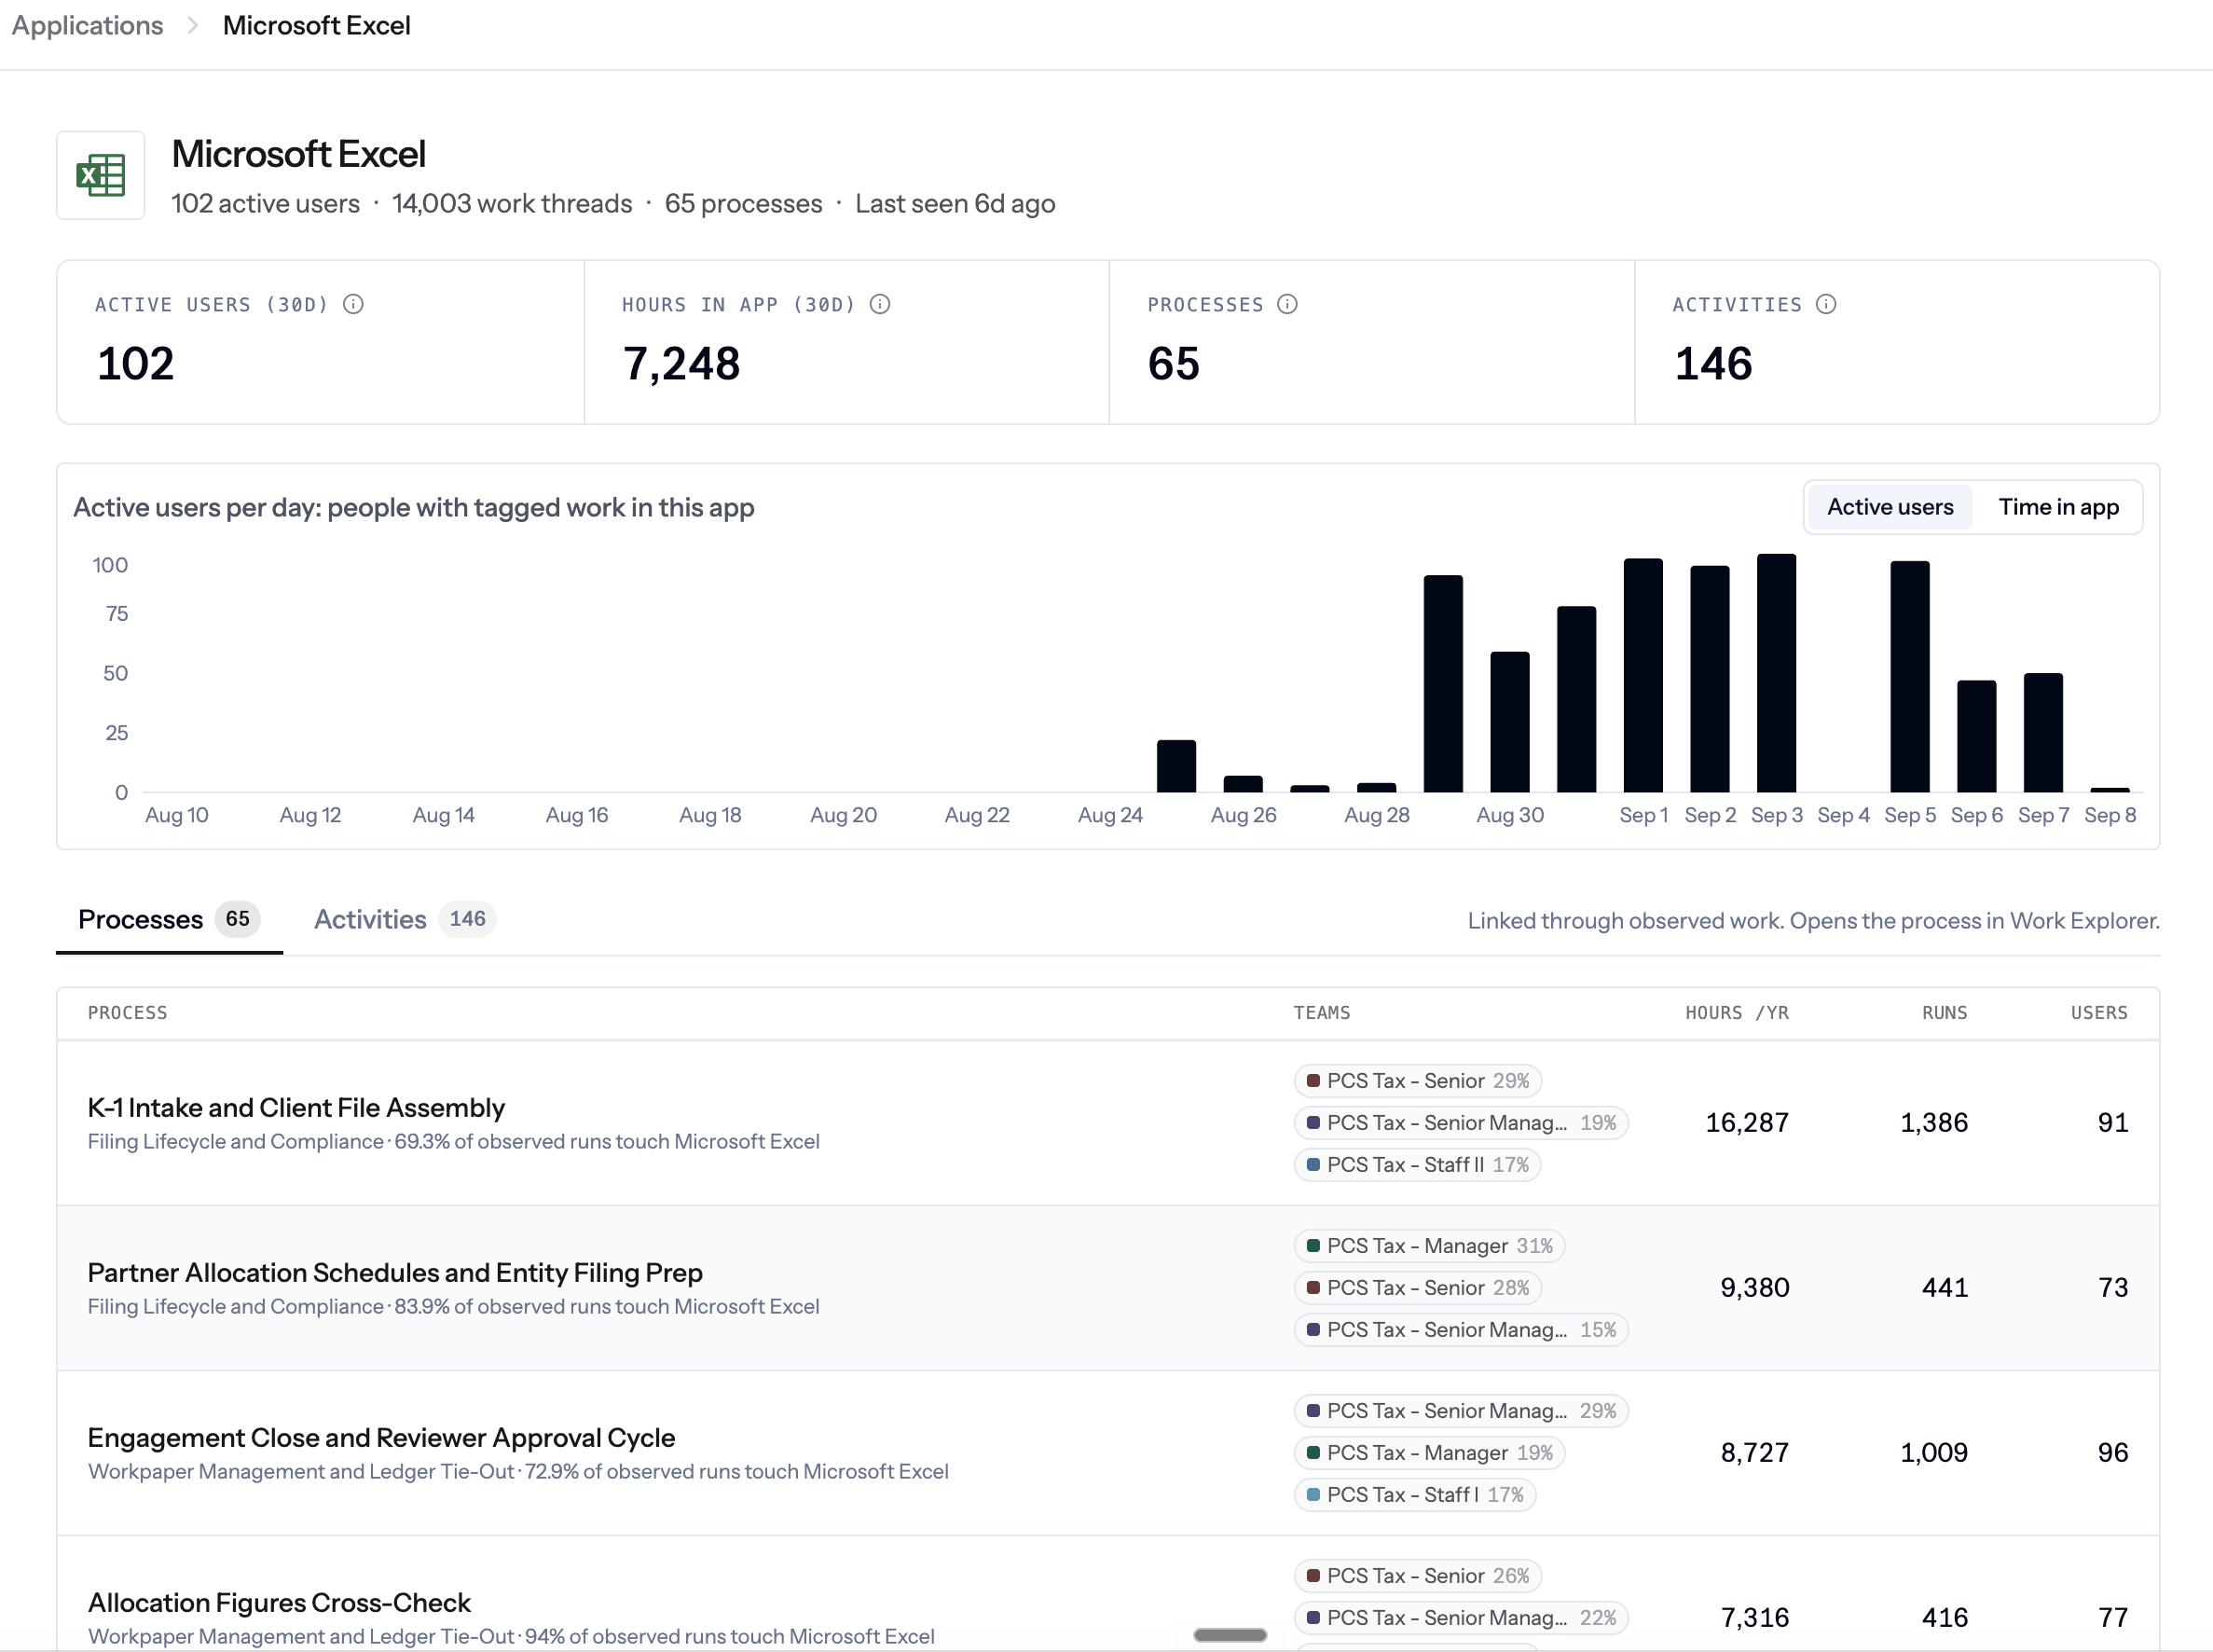Click PCS Tax - Manager 31% team chip
The width and height of the screenshot is (2213, 1652).
(x=1430, y=1246)
